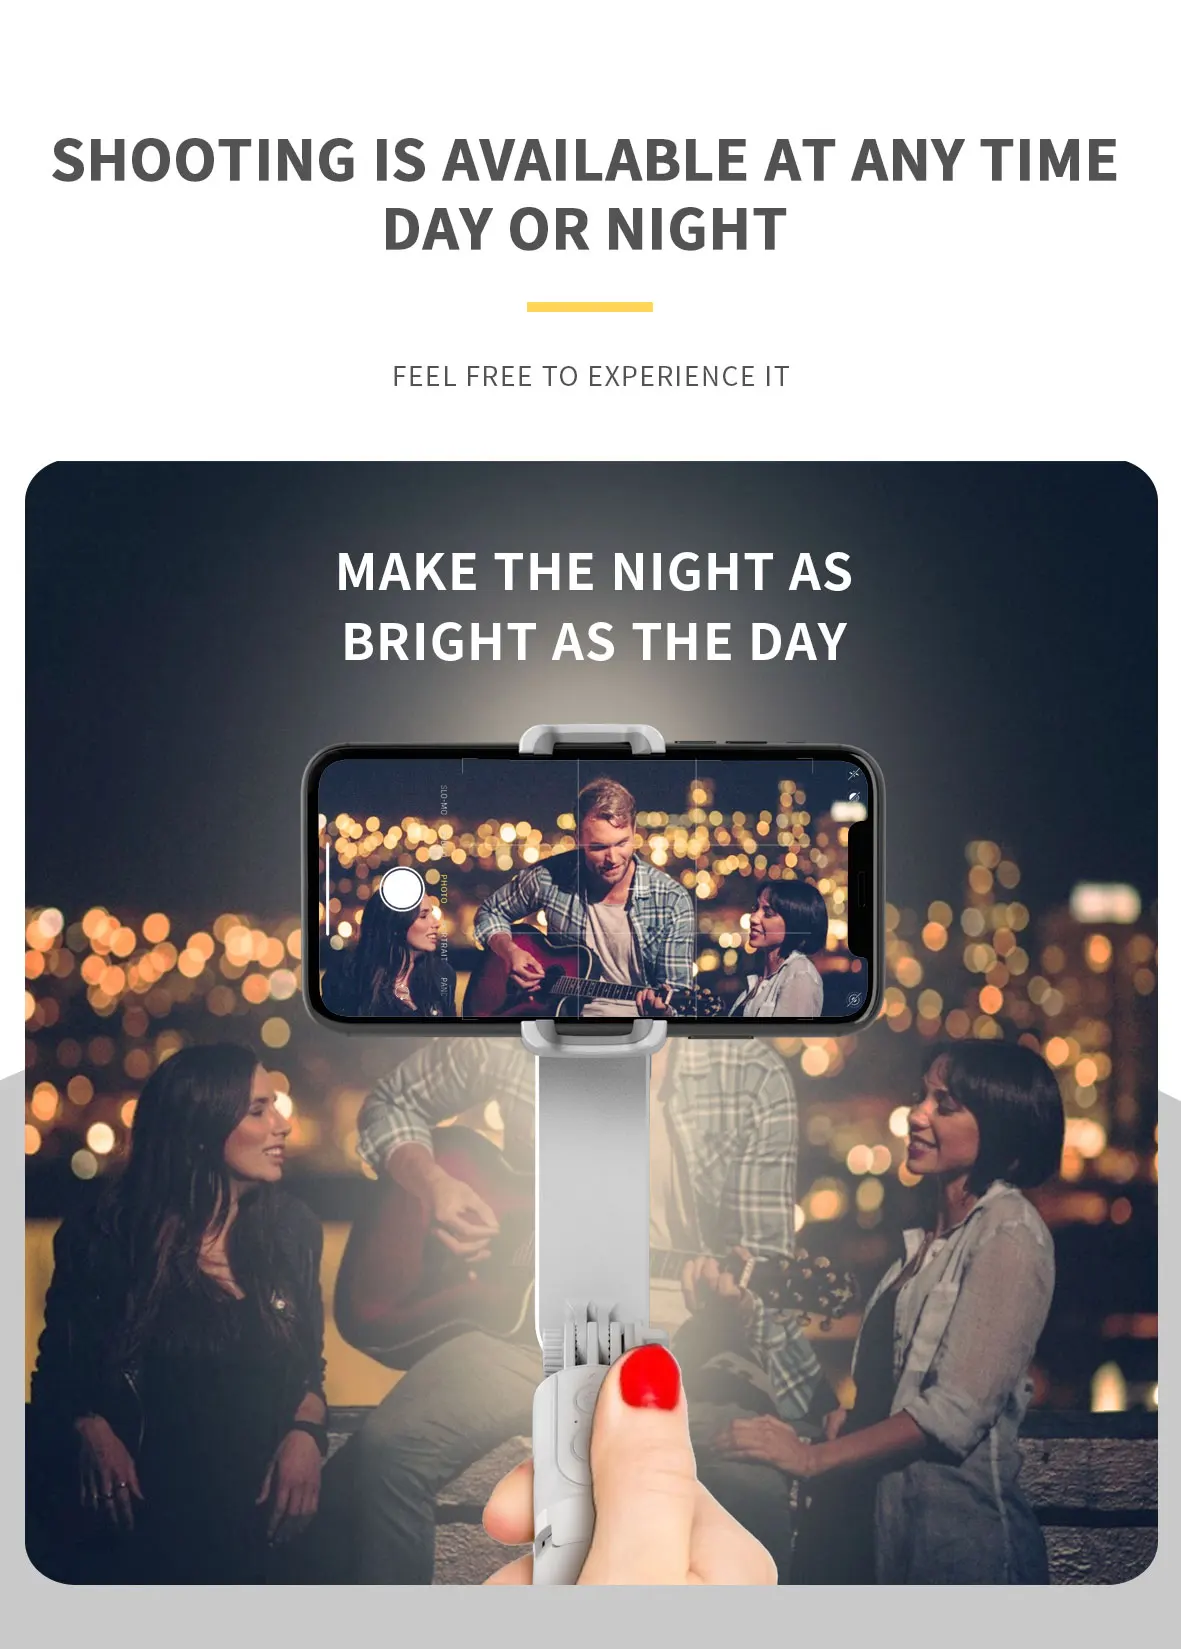Click 'SHOOTING IS AVAILABLE AT ANY TIME' heading
The height and width of the screenshot is (1649, 1181).
coord(585,160)
